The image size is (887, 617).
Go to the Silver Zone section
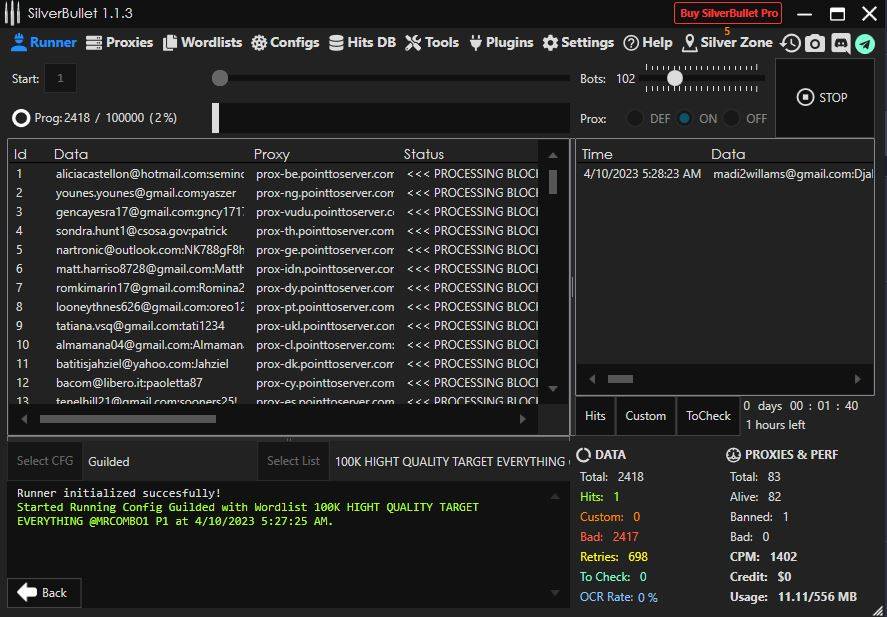[x=727, y=43]
